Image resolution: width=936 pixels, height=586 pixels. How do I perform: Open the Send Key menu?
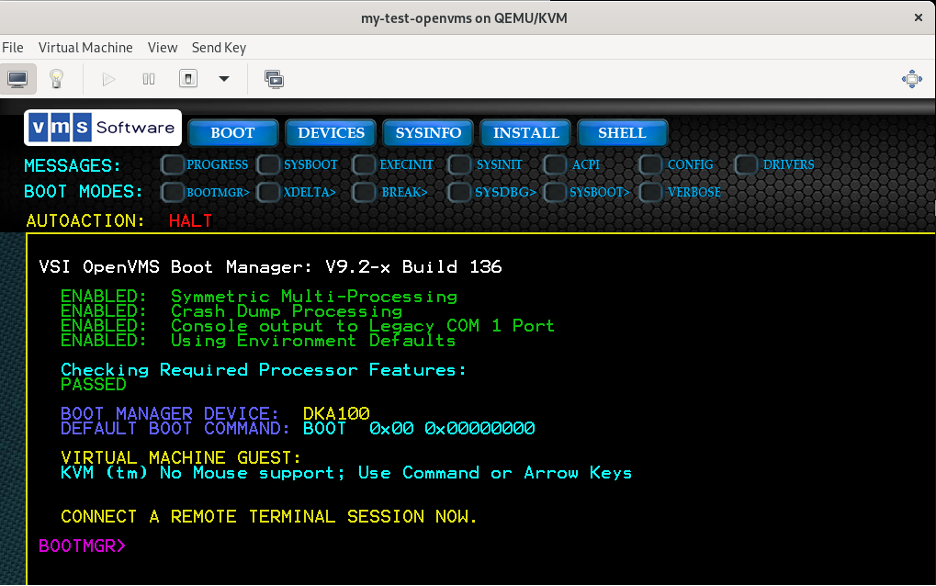[218, 47]
